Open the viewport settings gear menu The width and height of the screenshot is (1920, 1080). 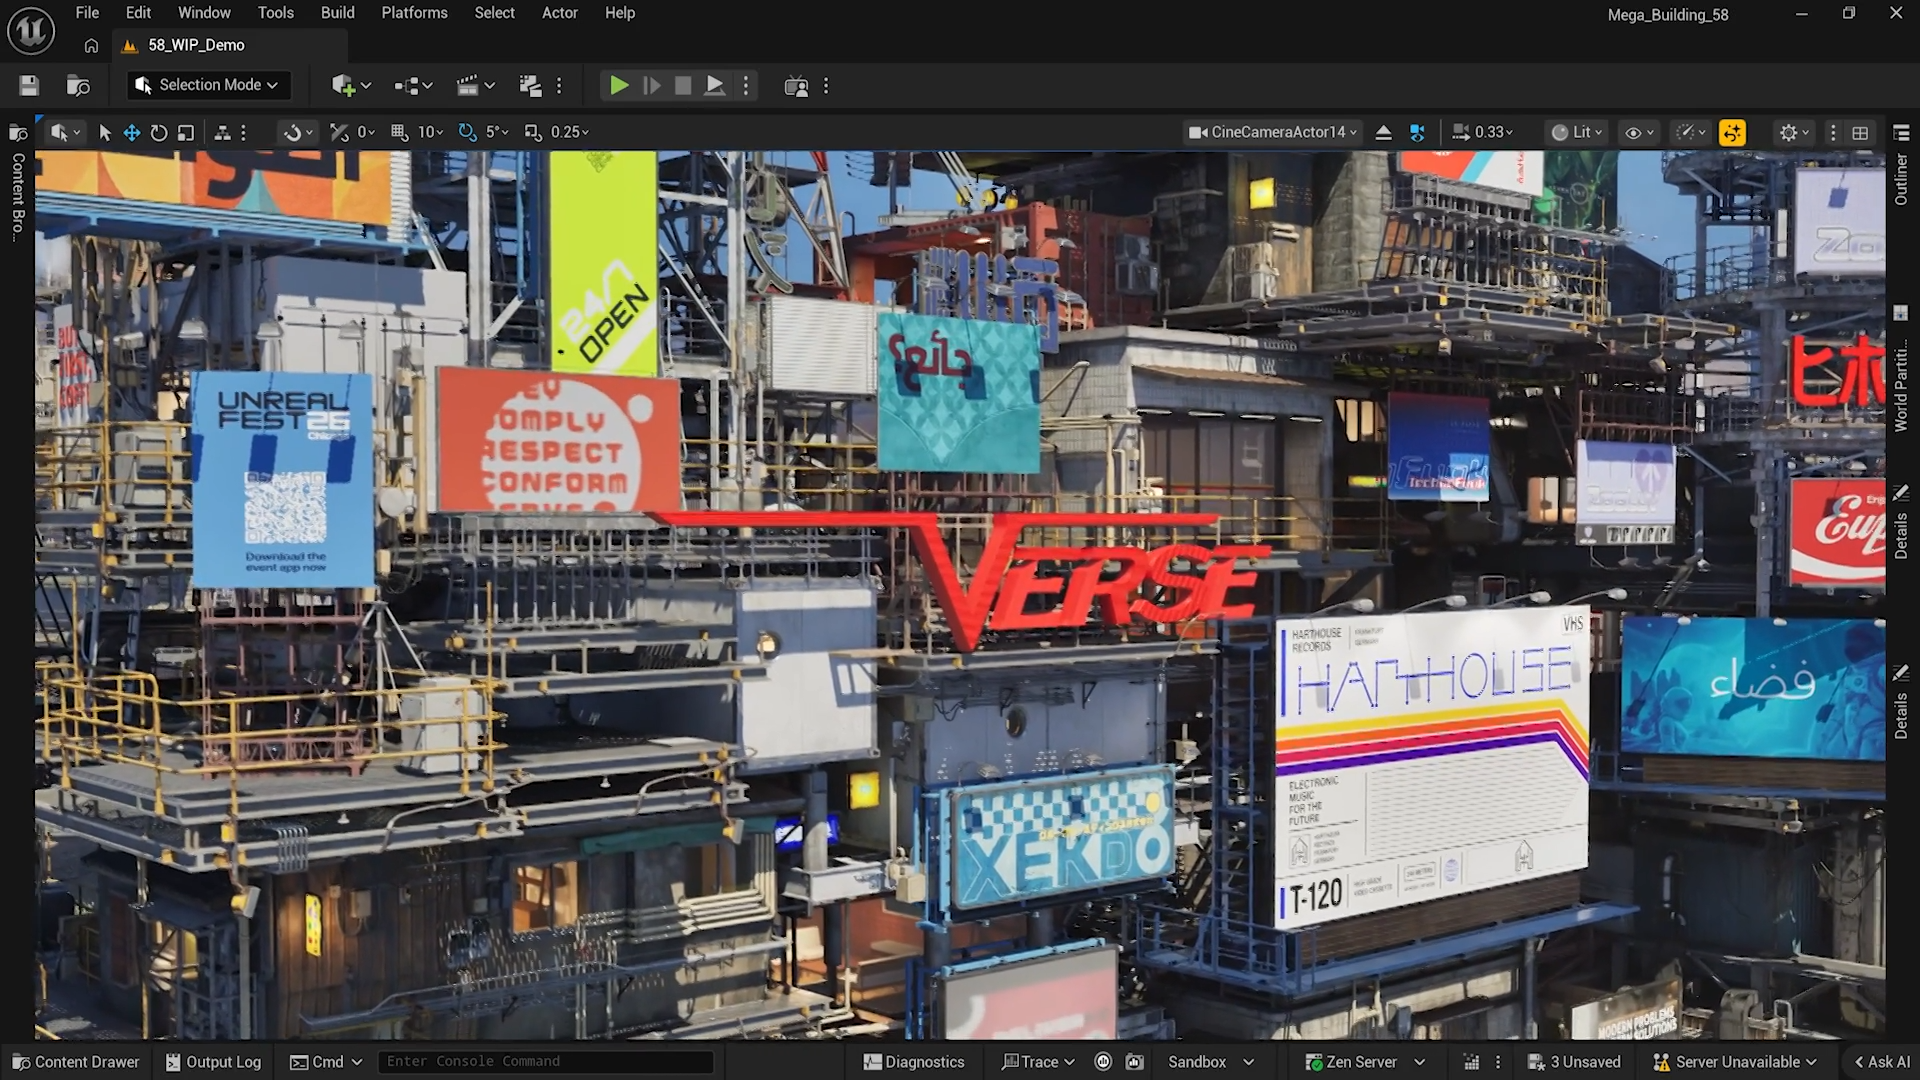(x=1795, y=132)
